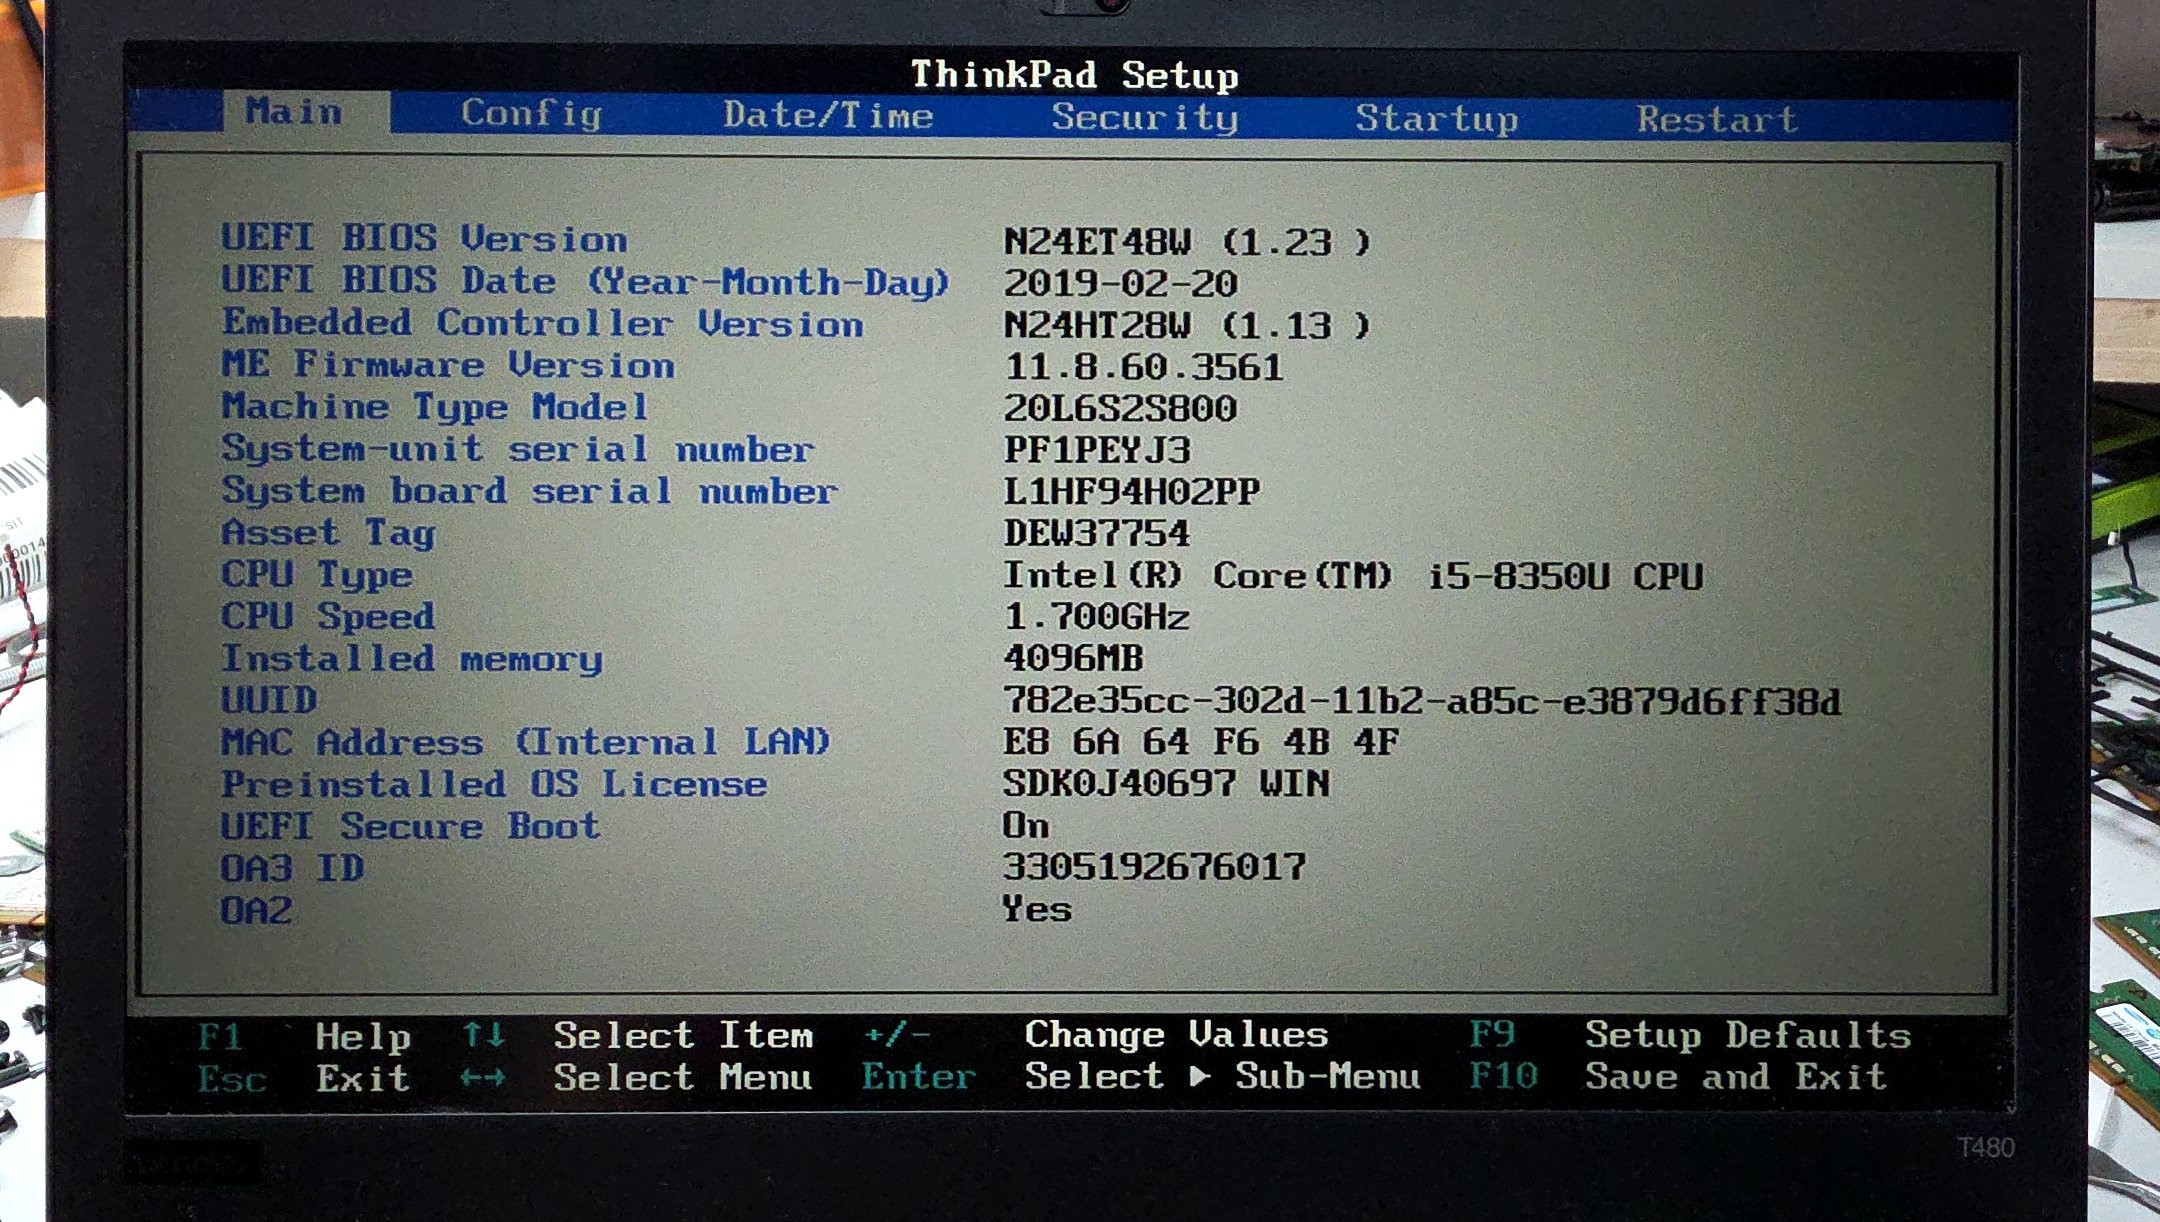The width and height of the screenshot is (2160, 1222).
Task: Switch to the Restart tab
Action: (x=1717, y=120)
